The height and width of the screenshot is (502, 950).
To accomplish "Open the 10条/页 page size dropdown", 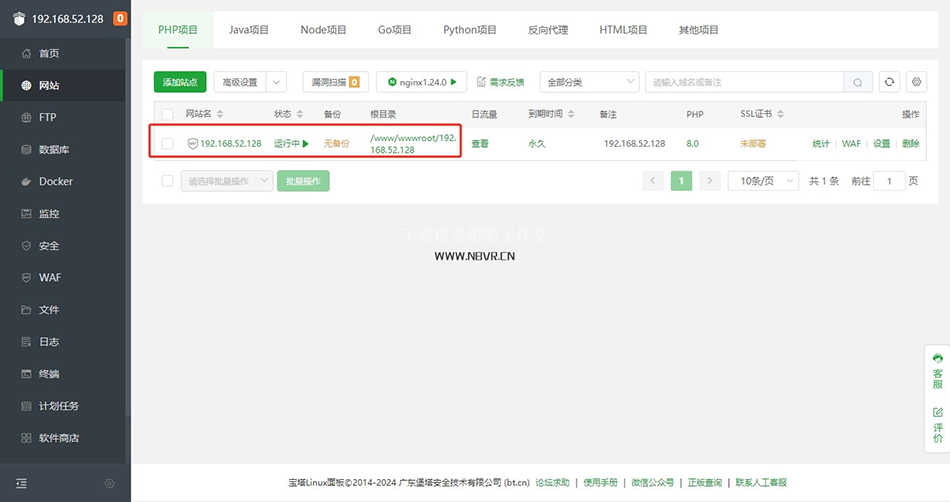I will 763,181.
